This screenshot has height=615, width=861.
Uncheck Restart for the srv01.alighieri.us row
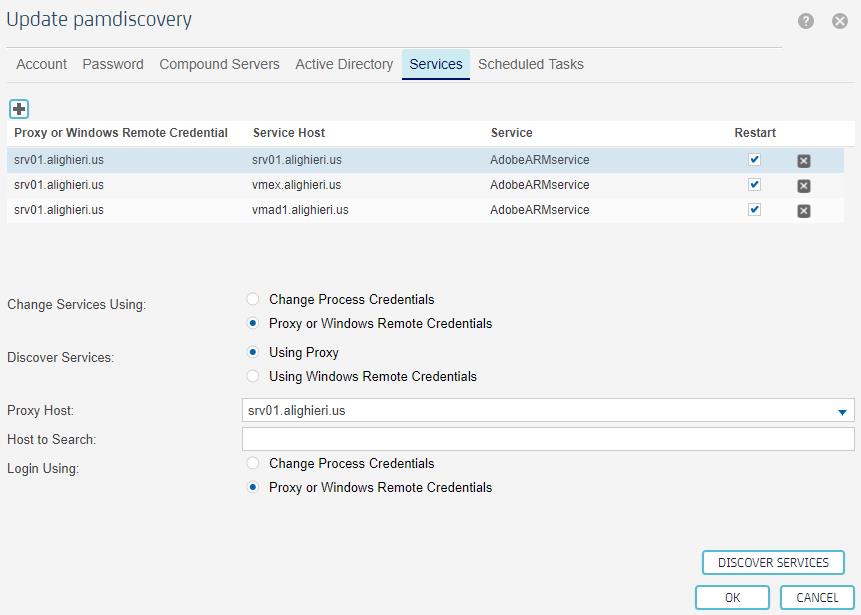(x=754, y=158)
